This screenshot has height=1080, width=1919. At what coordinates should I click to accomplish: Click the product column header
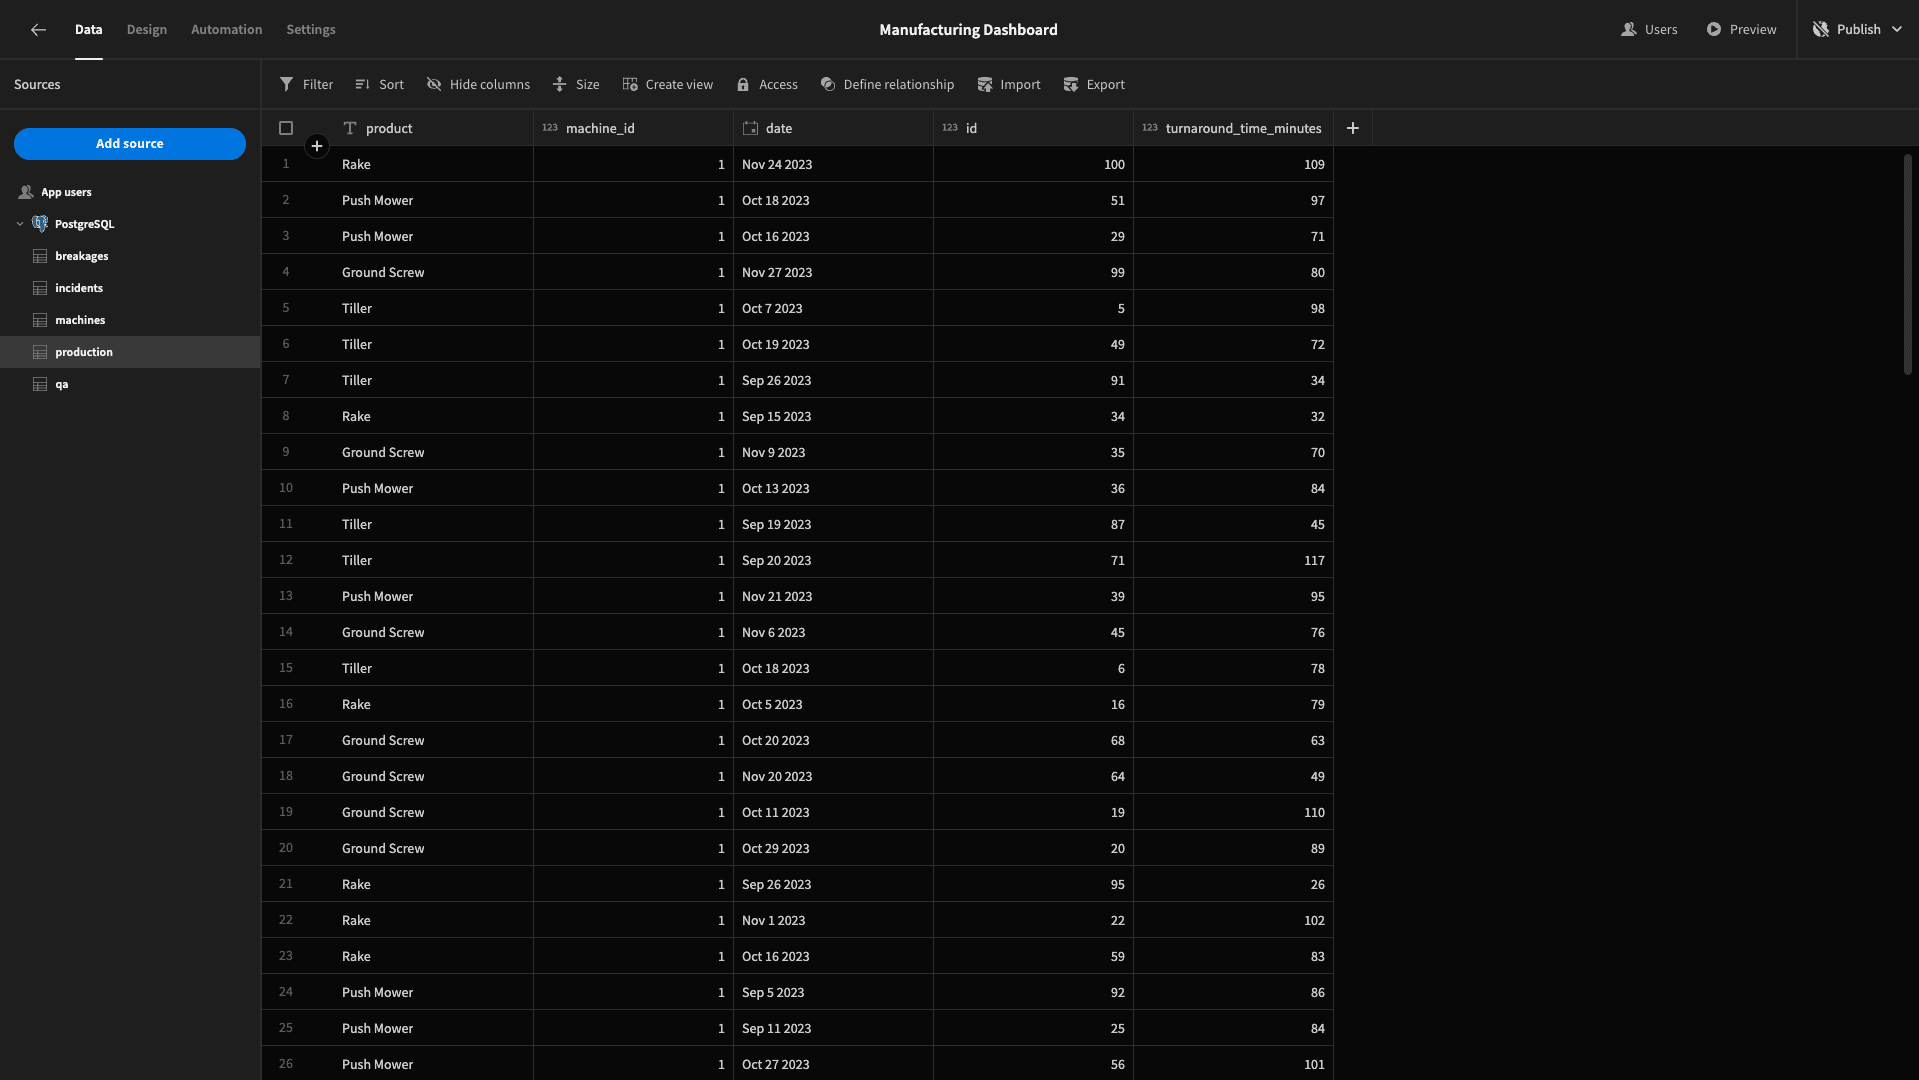click(433, 128)
